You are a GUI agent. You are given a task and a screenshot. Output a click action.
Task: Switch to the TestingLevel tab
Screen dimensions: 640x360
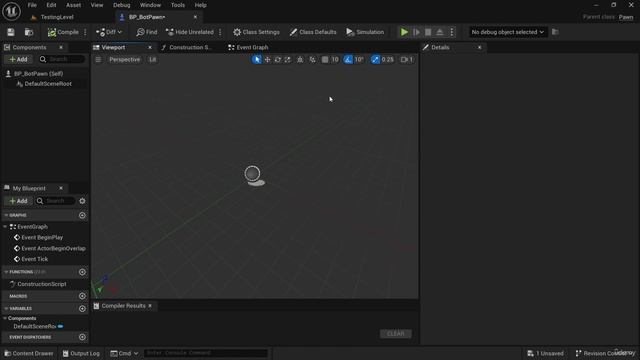pos(57,17)
